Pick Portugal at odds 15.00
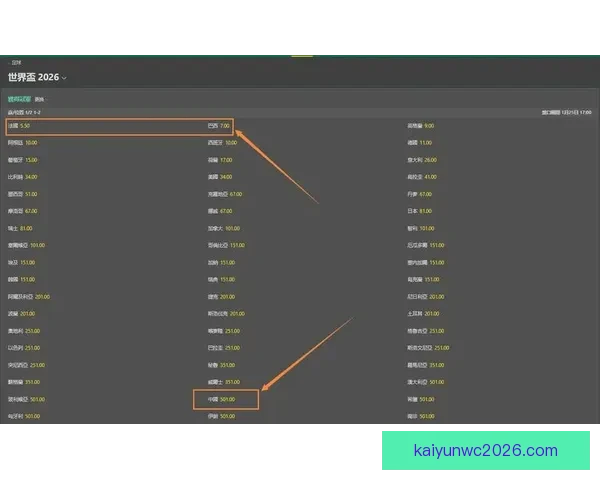Screen dimensions: 600x480 (x=31, y=160)
